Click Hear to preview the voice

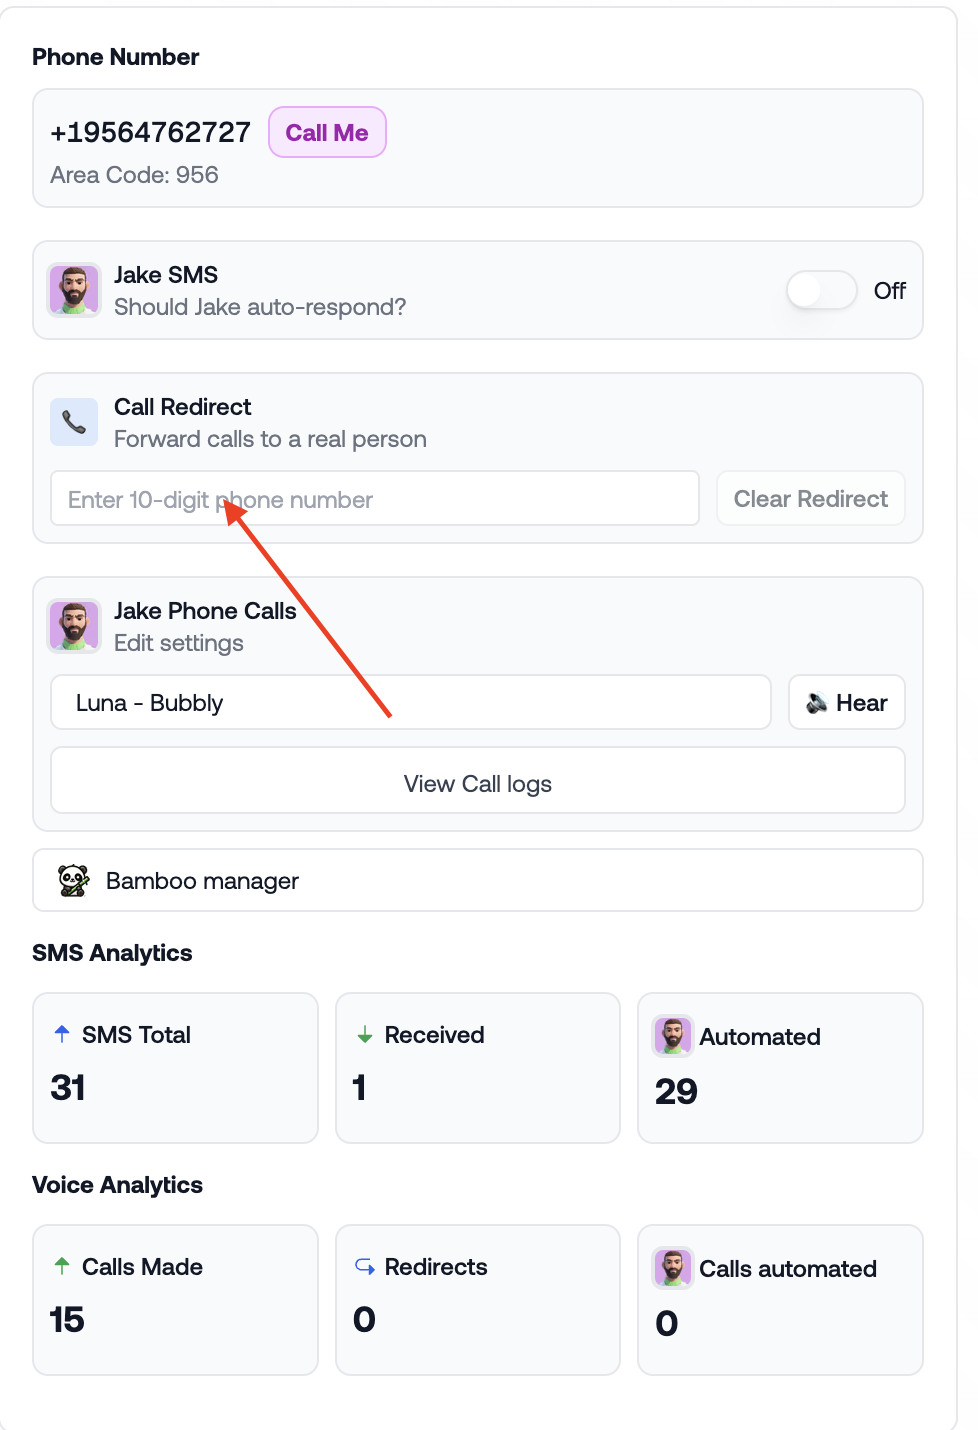(x=847, y=702)
